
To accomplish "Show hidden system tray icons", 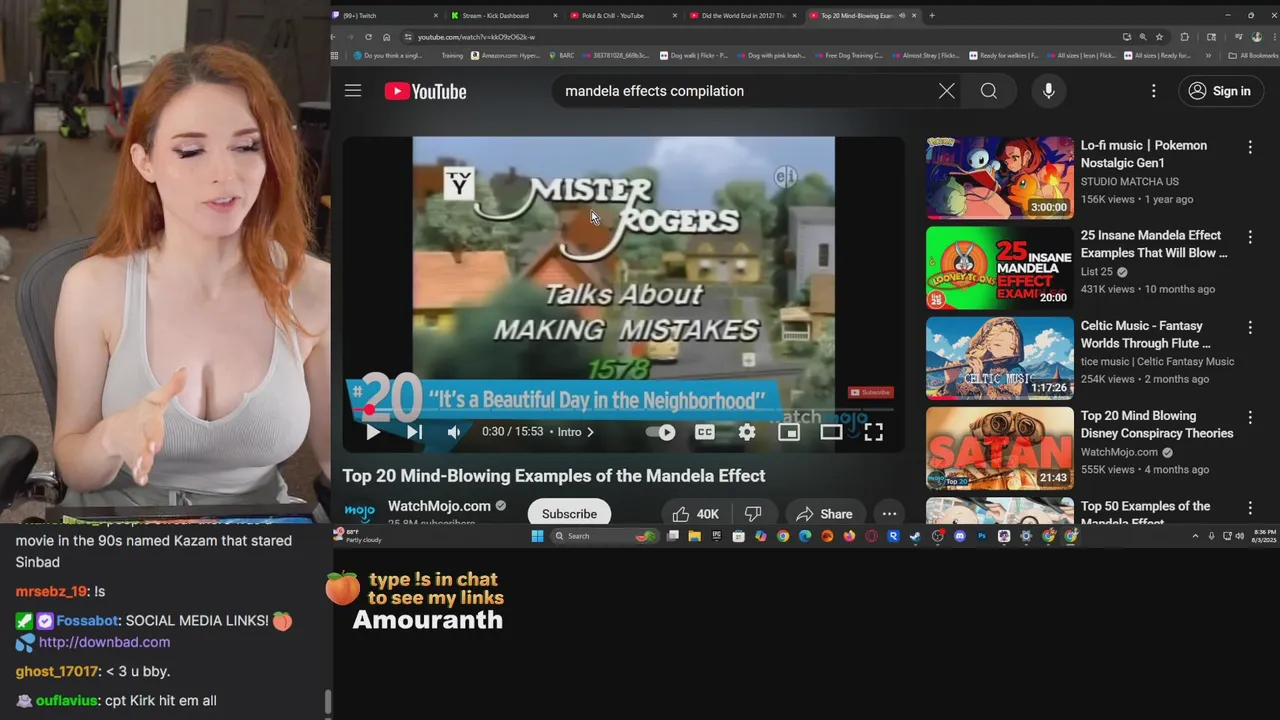I will (x=1195, y=536).
